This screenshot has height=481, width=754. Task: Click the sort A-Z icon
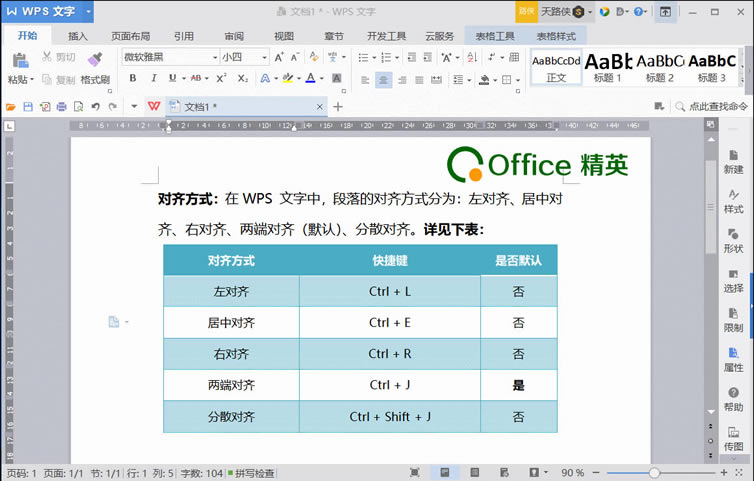pos(472,57)
